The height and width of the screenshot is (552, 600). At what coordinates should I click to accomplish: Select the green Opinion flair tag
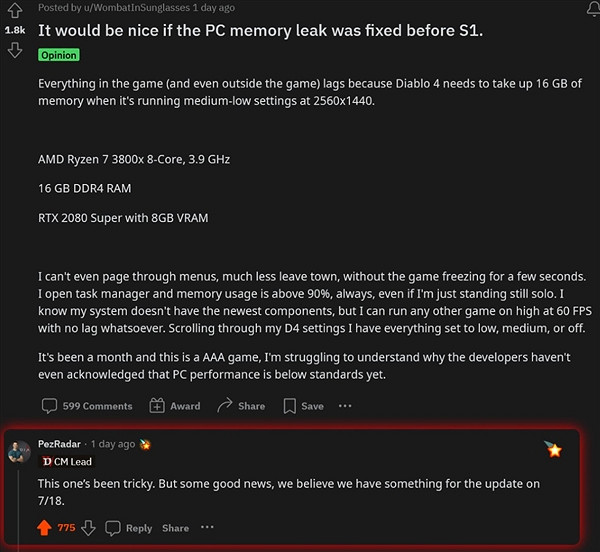[x=58, y=55]
